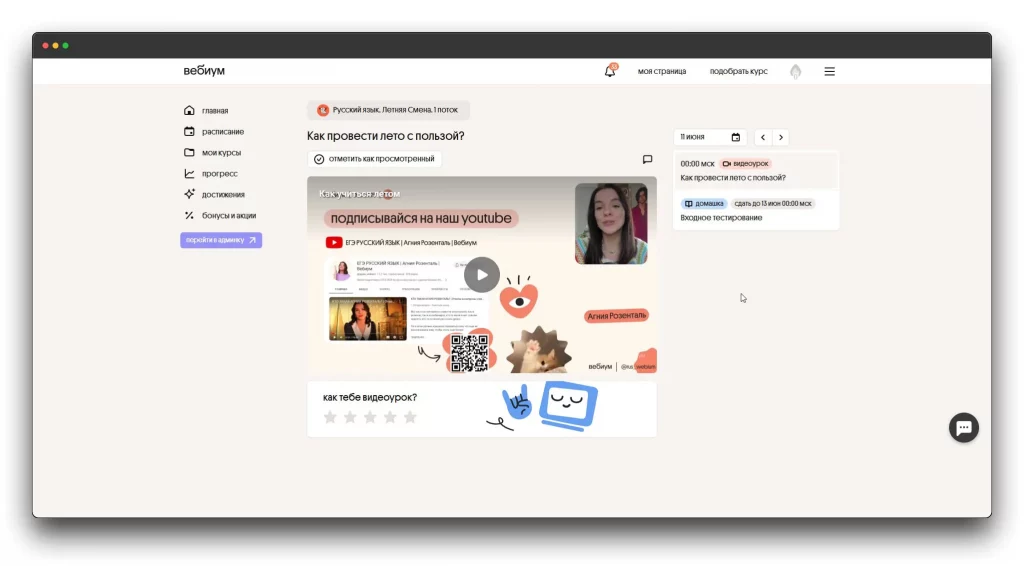
Task: Go to главная in sidebar
Action: pyautogui.click(x=206, y=110)
